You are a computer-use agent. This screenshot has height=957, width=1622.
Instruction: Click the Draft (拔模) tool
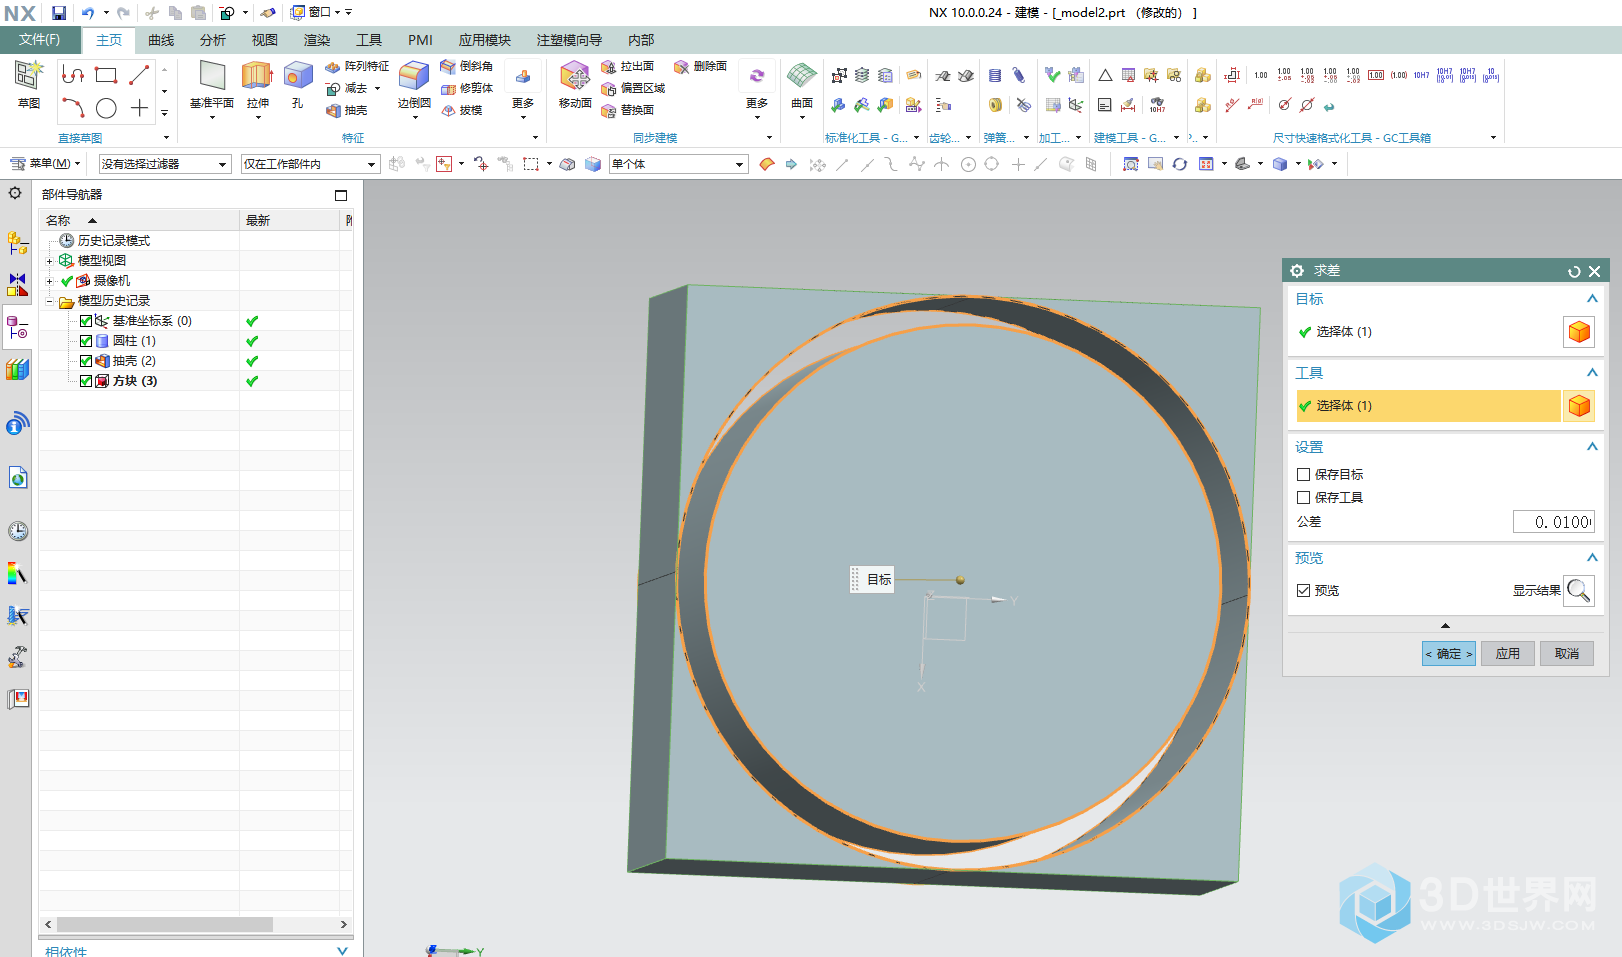click(462, 110)
